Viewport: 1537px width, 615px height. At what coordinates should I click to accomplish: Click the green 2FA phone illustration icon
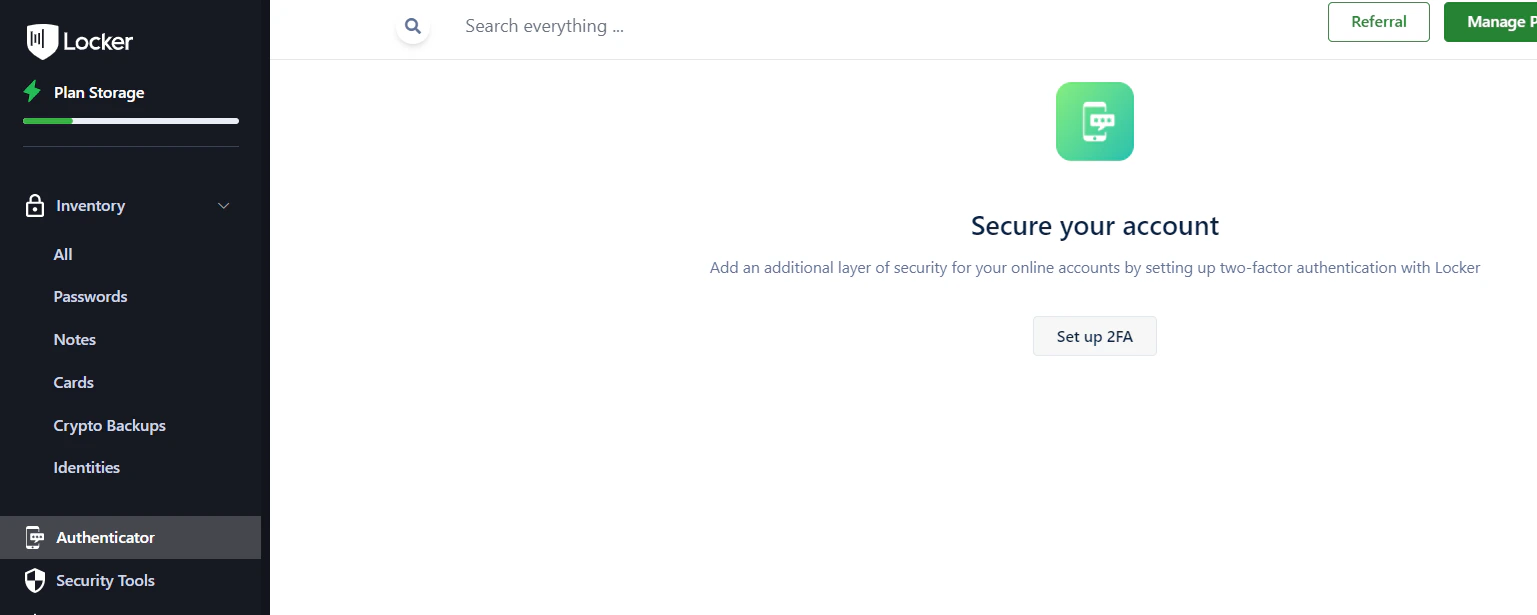click(x=1094, y=120)
